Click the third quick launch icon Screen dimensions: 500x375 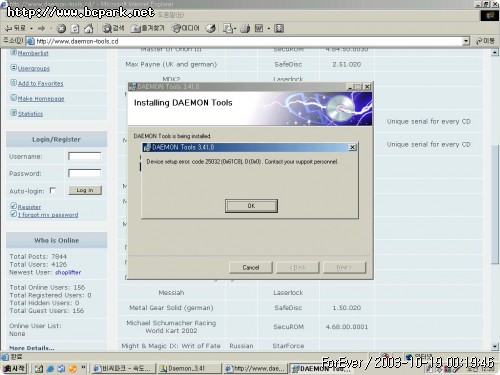[61, 369]
